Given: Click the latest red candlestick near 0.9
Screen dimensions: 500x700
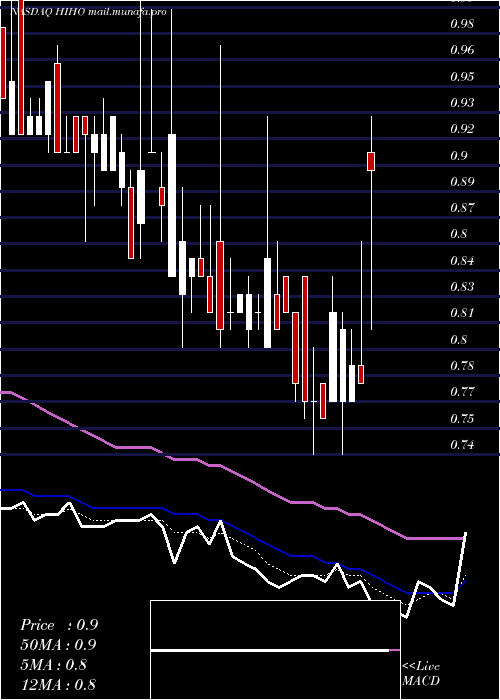Looking at the screenshot, I should tap(371, 161).
